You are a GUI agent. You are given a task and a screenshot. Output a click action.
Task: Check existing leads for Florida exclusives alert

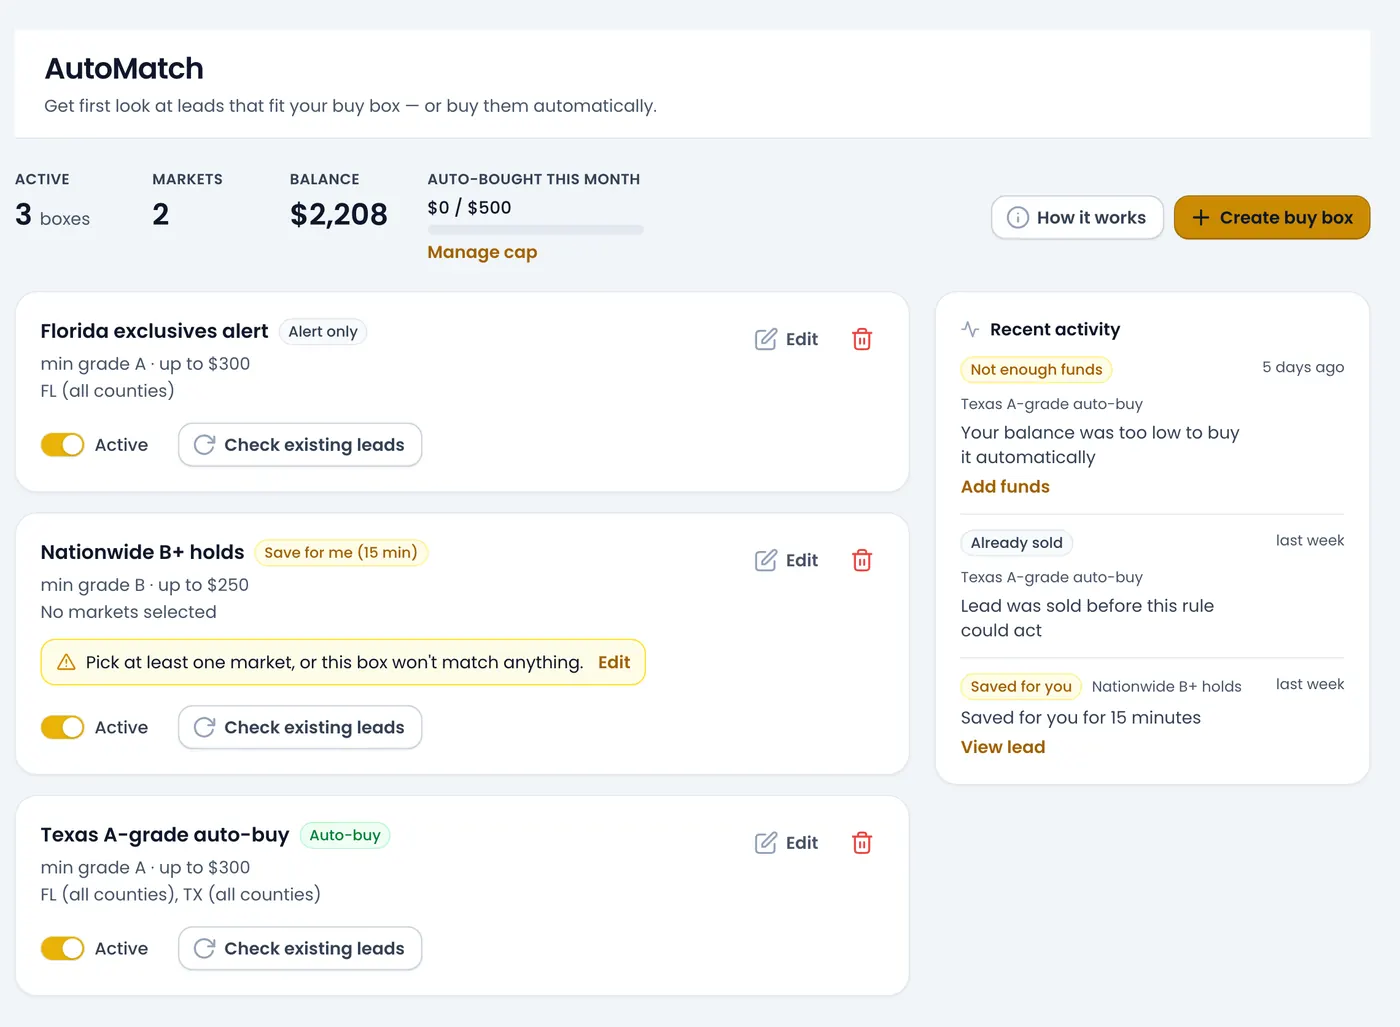pyautogui.click(x=300, y=445)
